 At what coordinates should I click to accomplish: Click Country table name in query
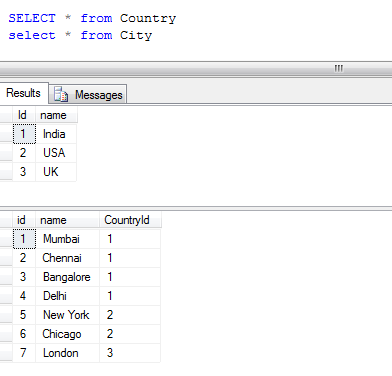(x=148, y=19)
